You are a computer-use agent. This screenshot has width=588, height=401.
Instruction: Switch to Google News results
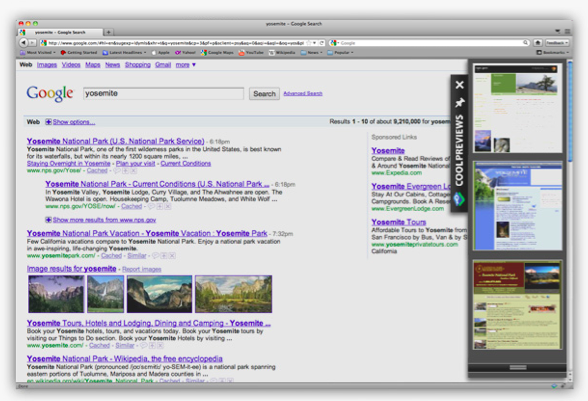(x=112, y=65)
